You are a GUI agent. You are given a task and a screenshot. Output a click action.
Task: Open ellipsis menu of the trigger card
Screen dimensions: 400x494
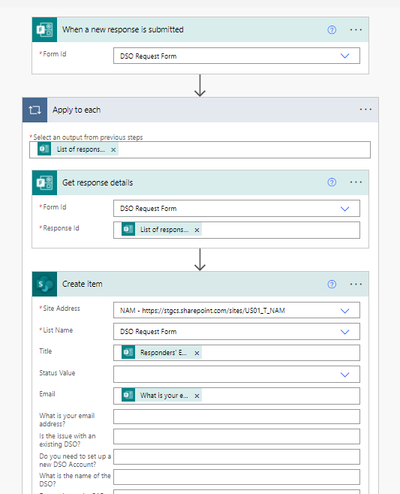pyautogui.click(x=356, y=30)
